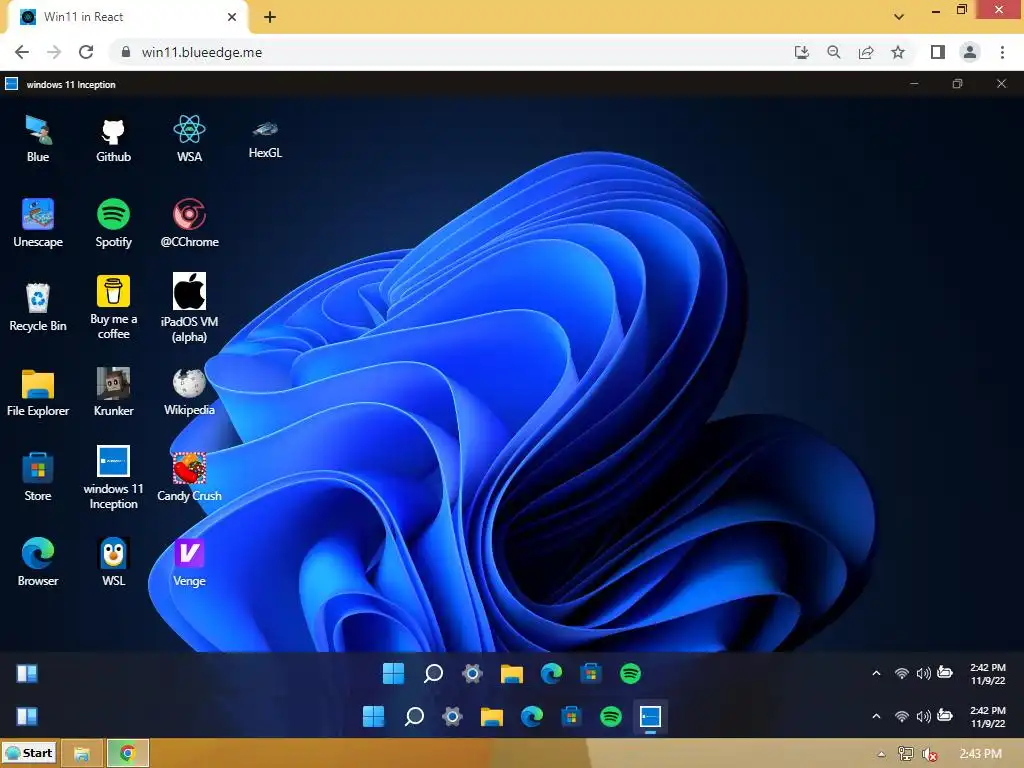Select Inception app in lower inner taskbar
Image resolution: width=1024 pixels, height=768 pixels.
pos(650,716)
